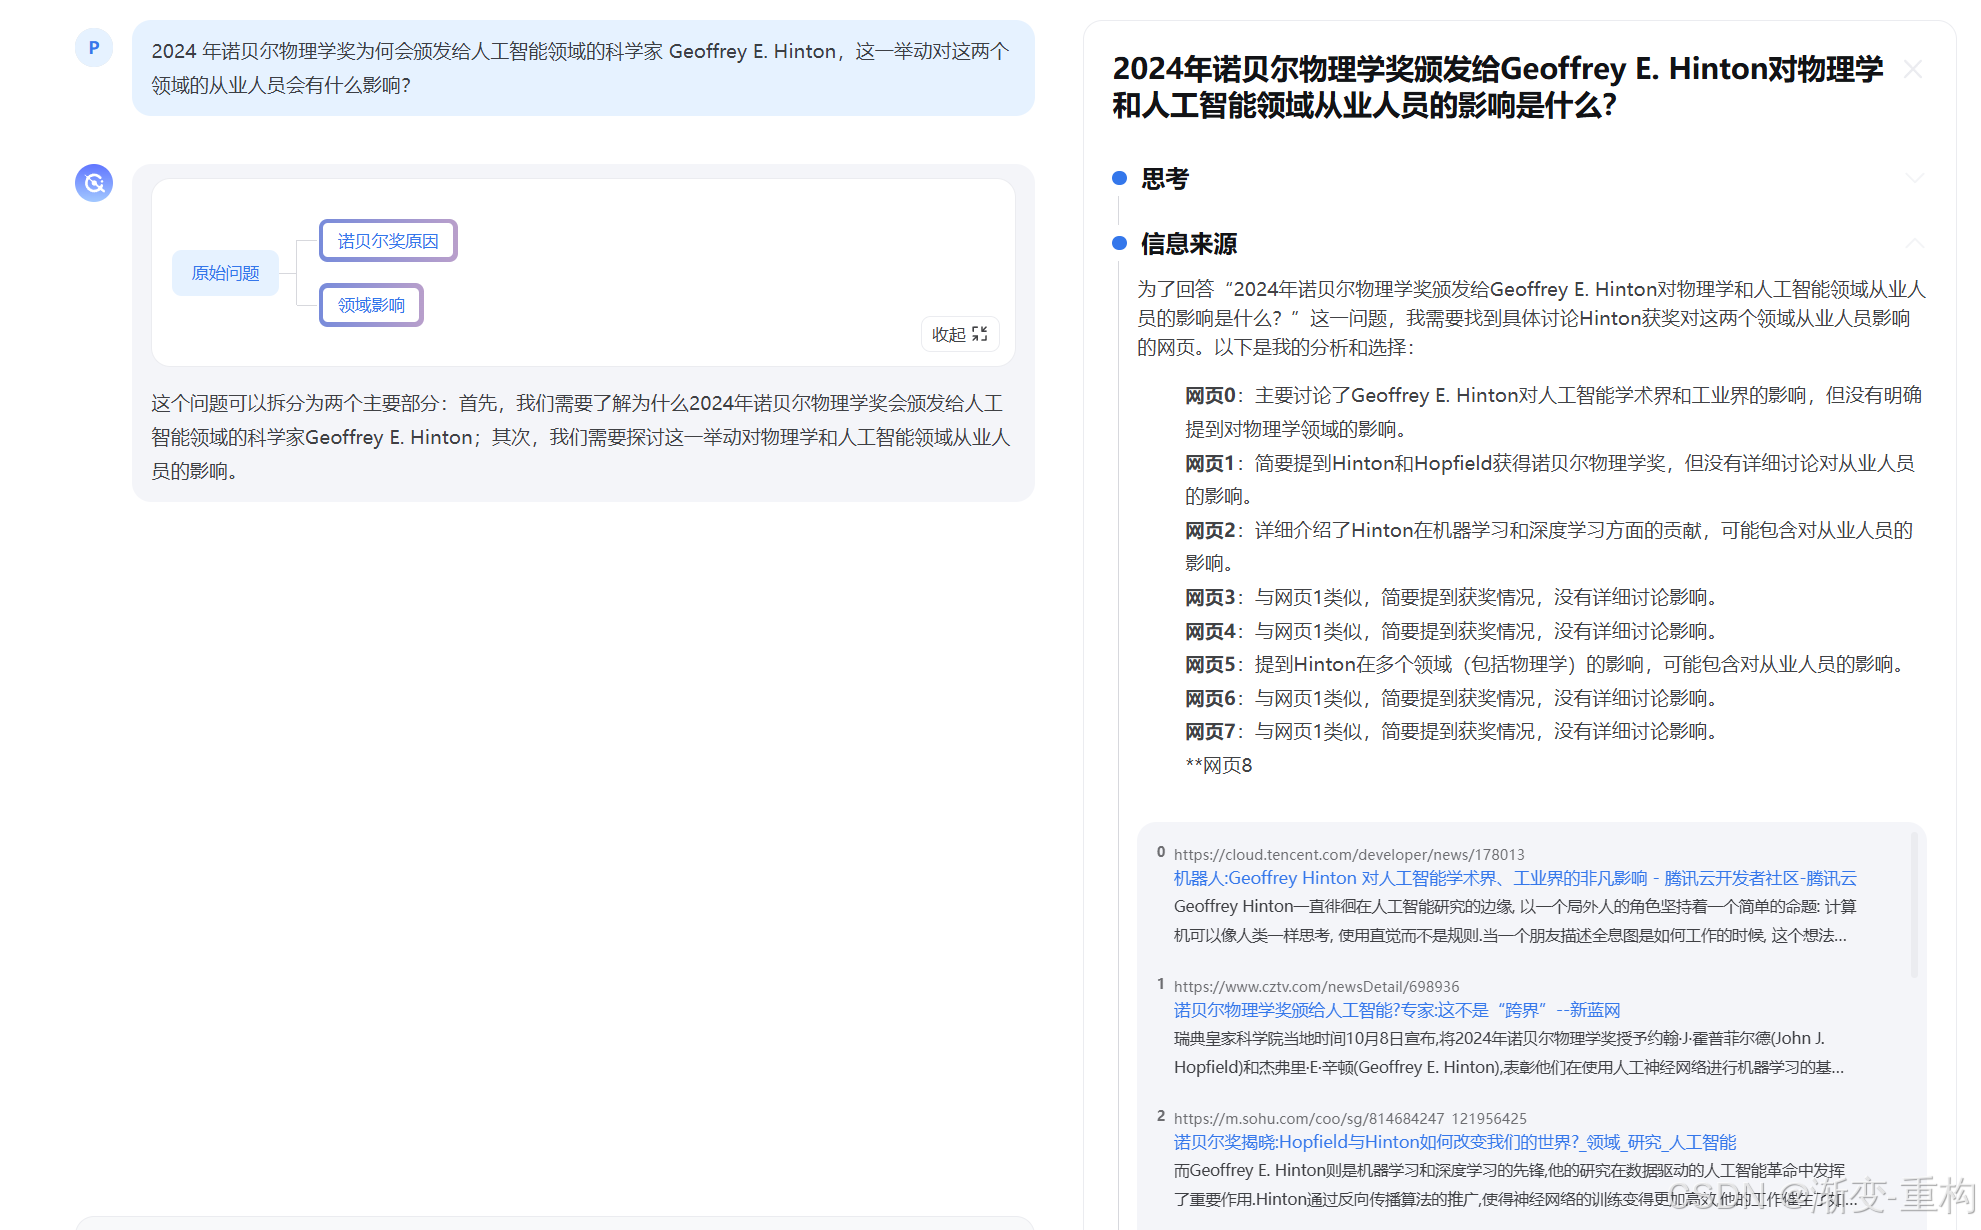Open the Sohu Hopfield与Hinton article link
This screenshot has height=1230, width=1981.
pyautogui.click(x=1454, y=1142)
